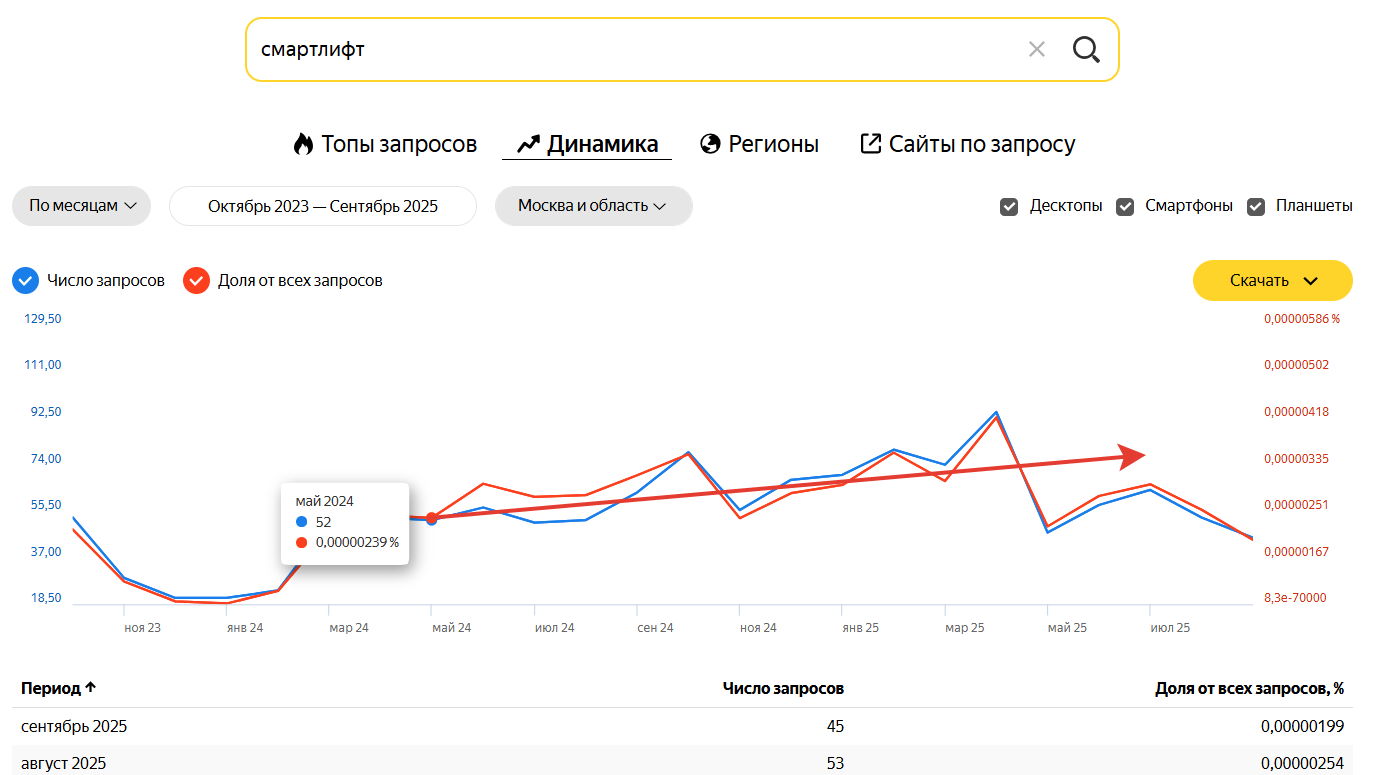Viewport: 1380px width, 775px height.
Task: Click the flame icon for top queries
Action: tap(303, 144)
